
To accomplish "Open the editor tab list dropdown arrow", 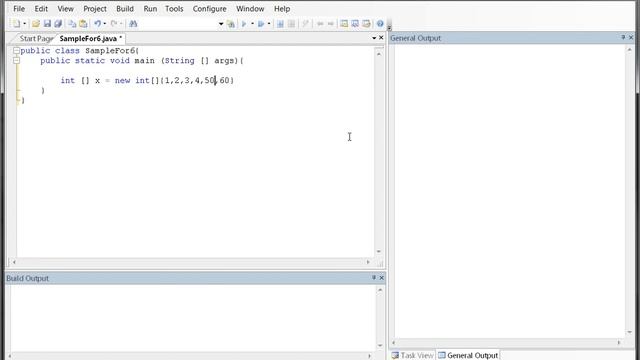I will 374,38.
